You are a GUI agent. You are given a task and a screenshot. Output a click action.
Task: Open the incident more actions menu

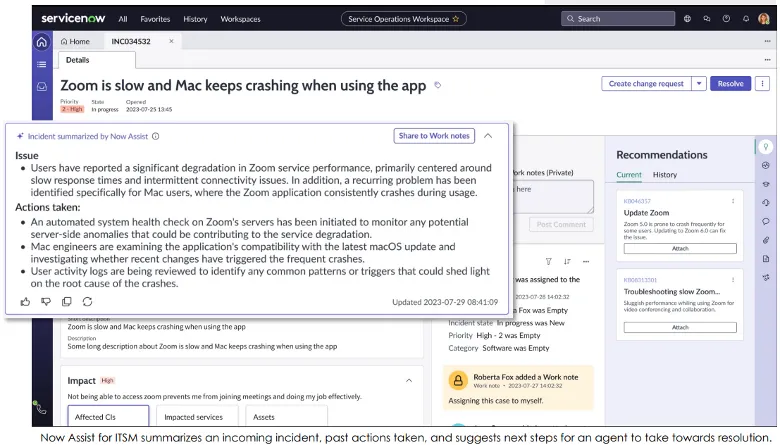tap(762, 84)
